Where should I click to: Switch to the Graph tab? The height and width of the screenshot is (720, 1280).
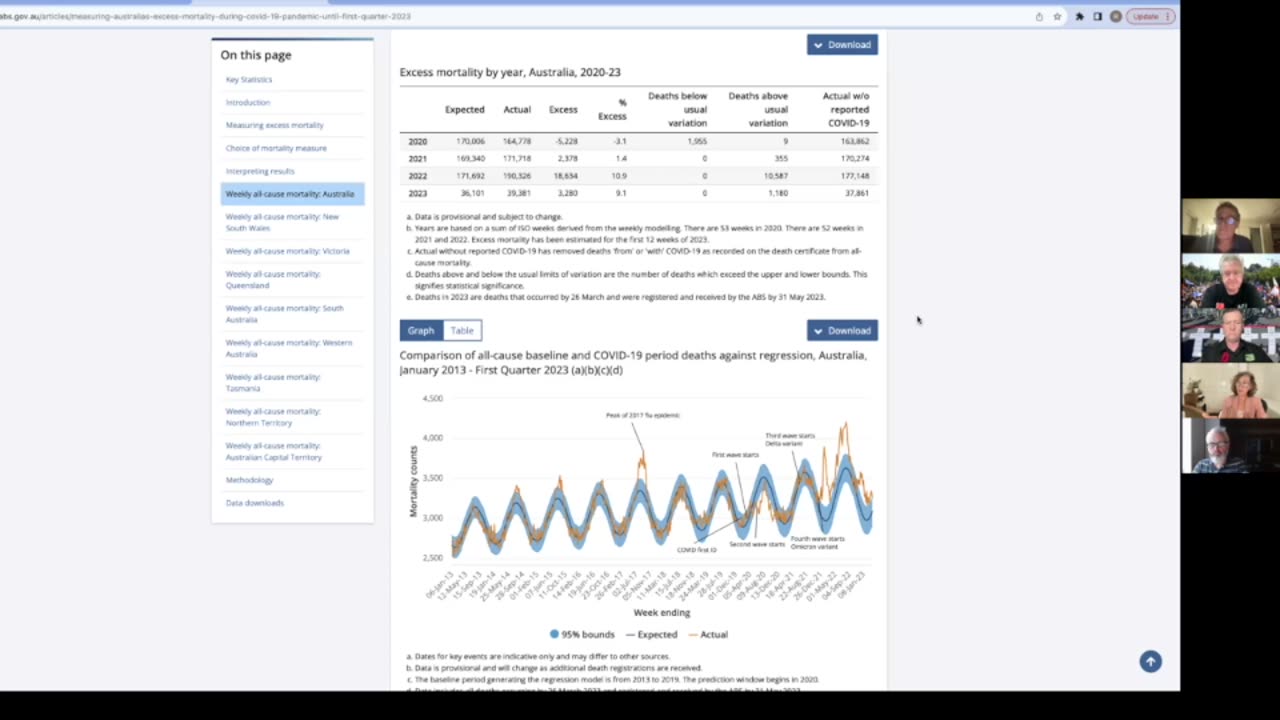pos(421,330)
